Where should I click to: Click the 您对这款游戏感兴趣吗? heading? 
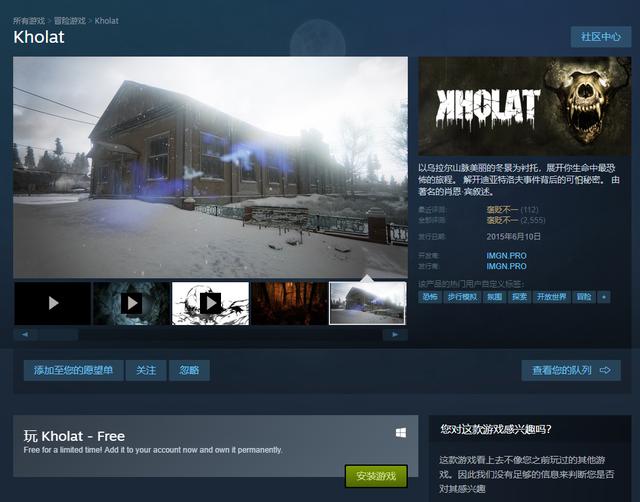click(496, 429)
